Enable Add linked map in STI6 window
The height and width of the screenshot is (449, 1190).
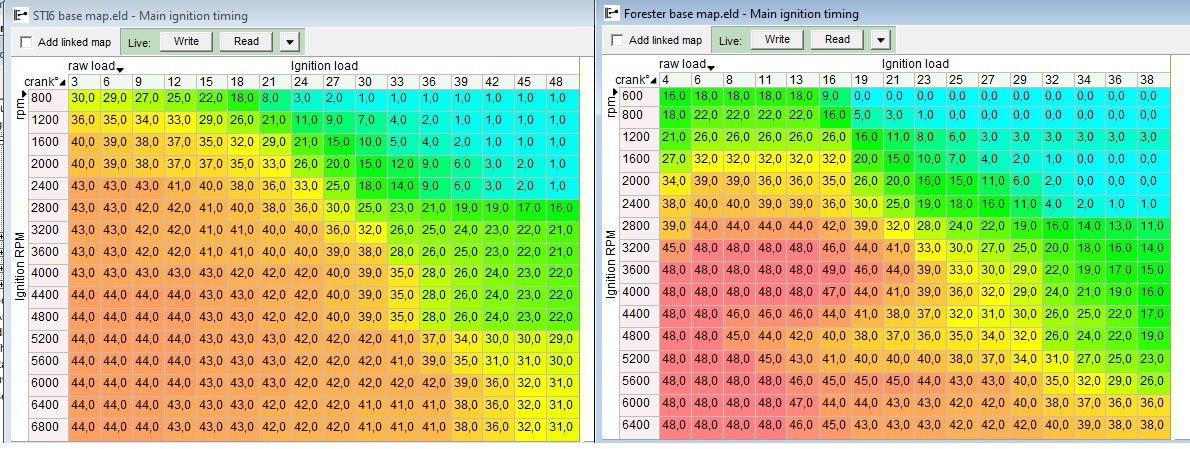[x=26, y=42]
